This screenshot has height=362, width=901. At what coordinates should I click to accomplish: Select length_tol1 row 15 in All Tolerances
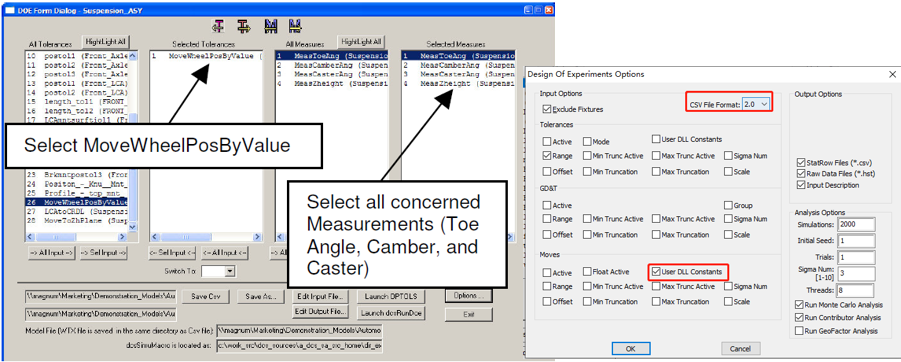coord(77,101)
